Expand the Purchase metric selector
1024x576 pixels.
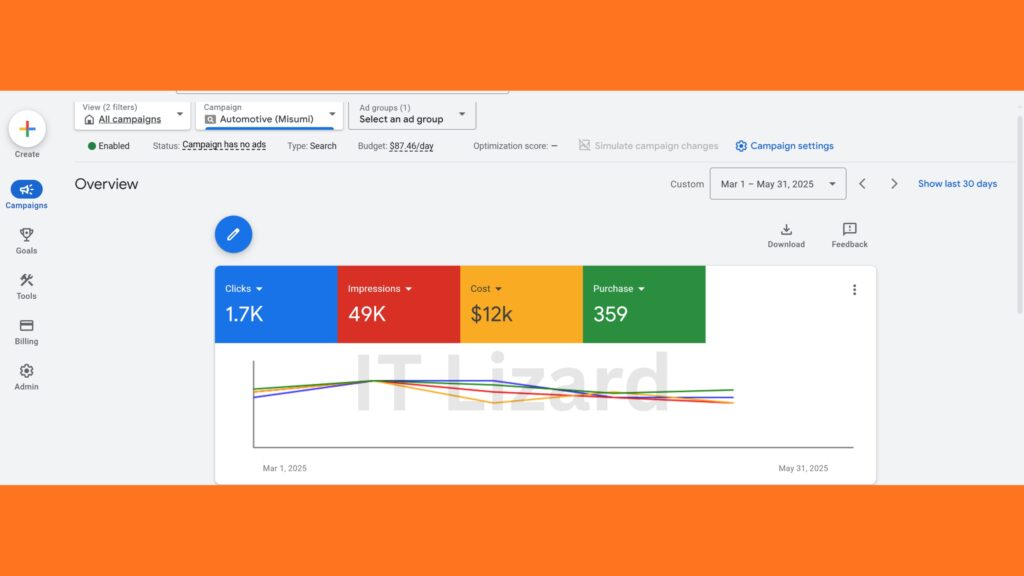point(640,288)
